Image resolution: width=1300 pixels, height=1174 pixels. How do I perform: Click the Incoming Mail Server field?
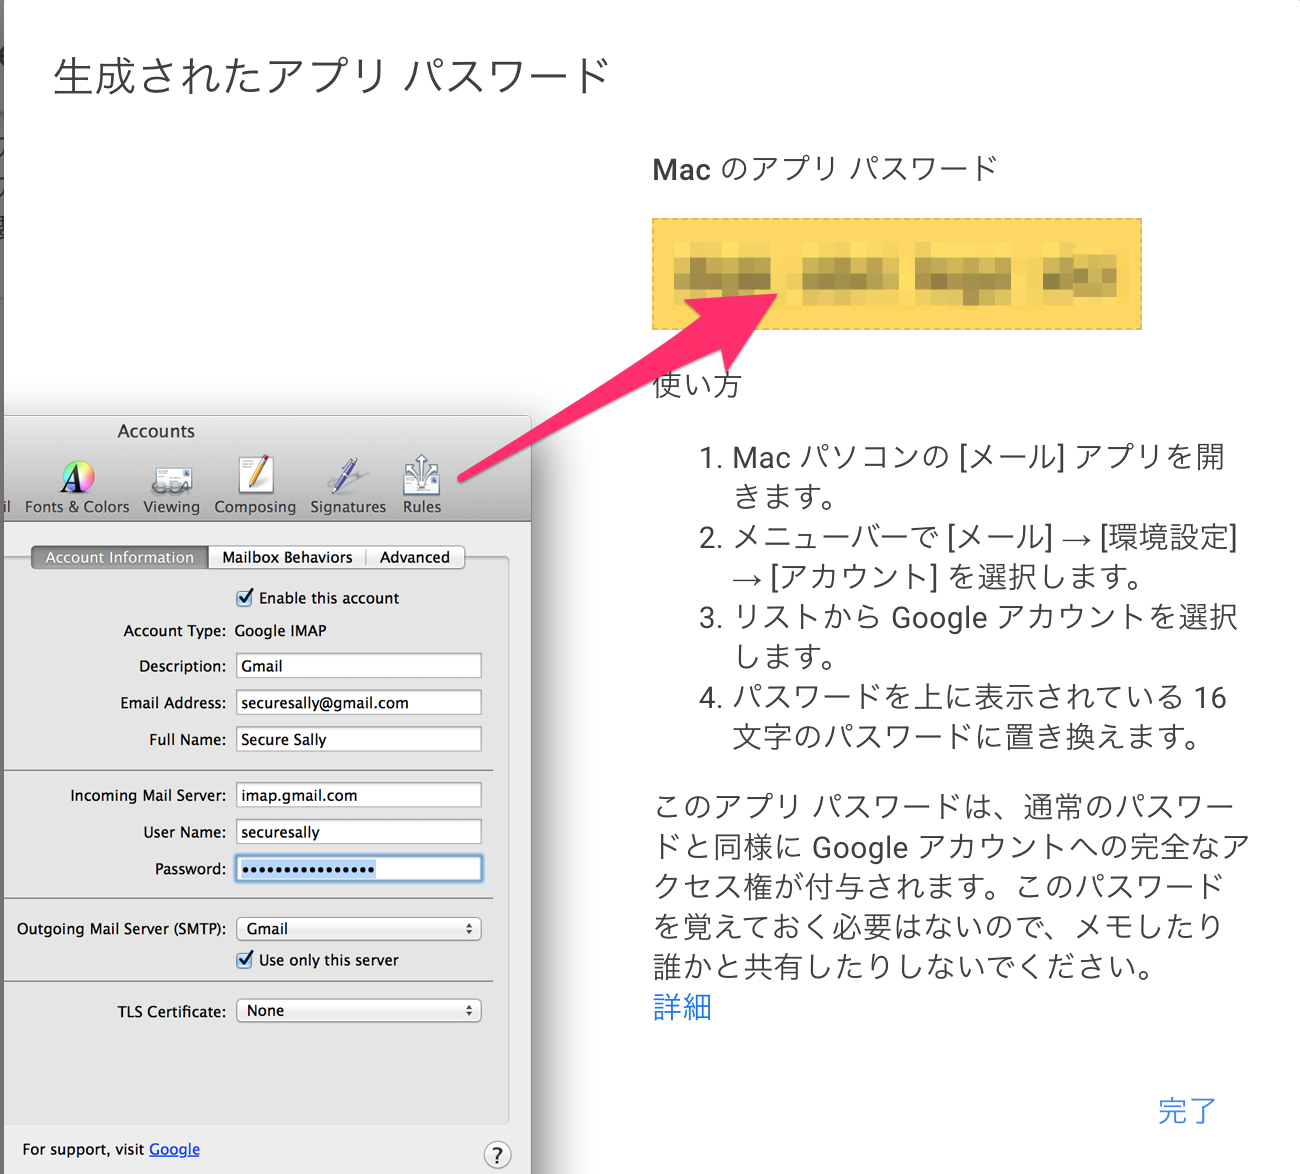359,796
